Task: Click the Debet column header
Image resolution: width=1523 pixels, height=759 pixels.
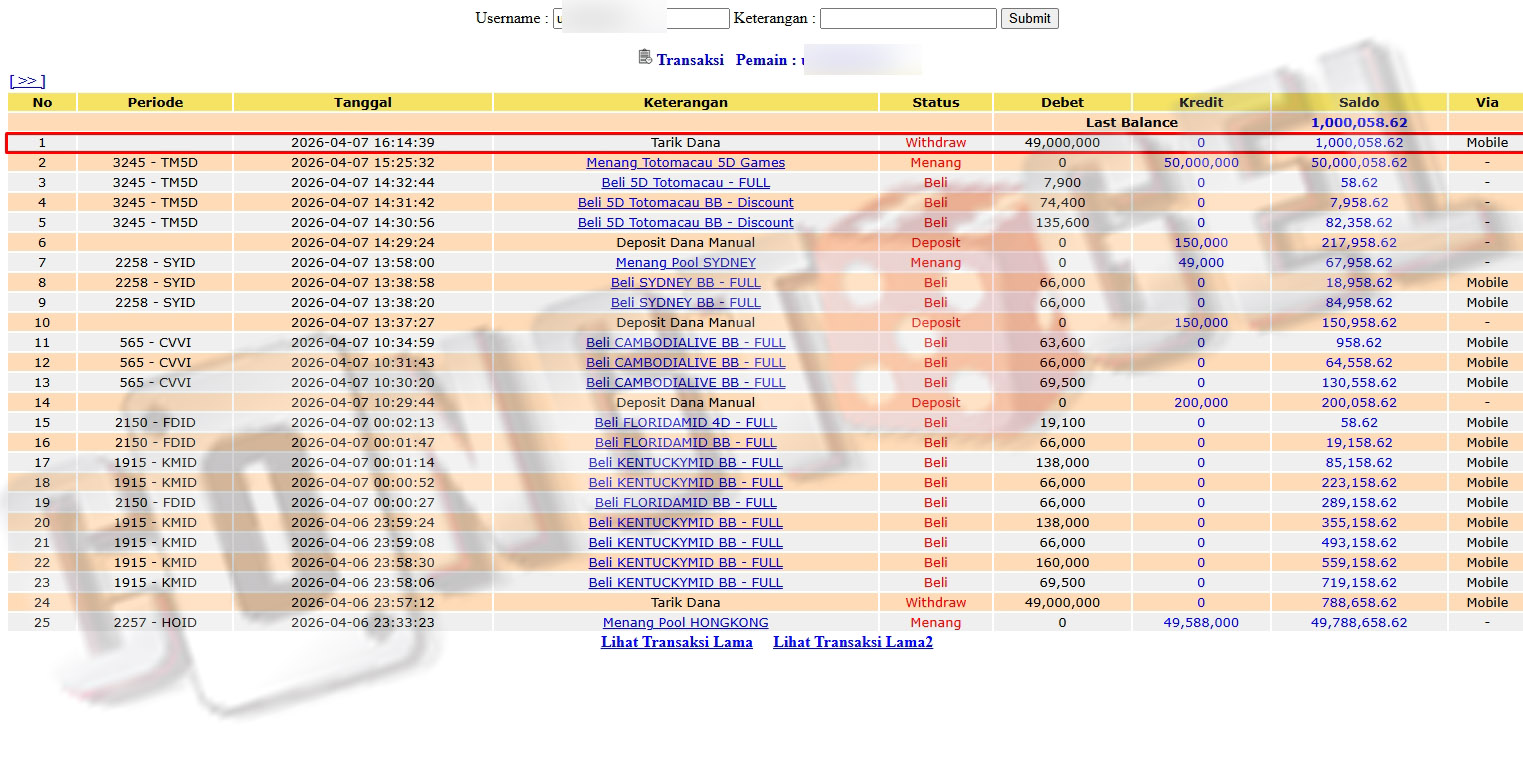Action: pos(1062,102)
